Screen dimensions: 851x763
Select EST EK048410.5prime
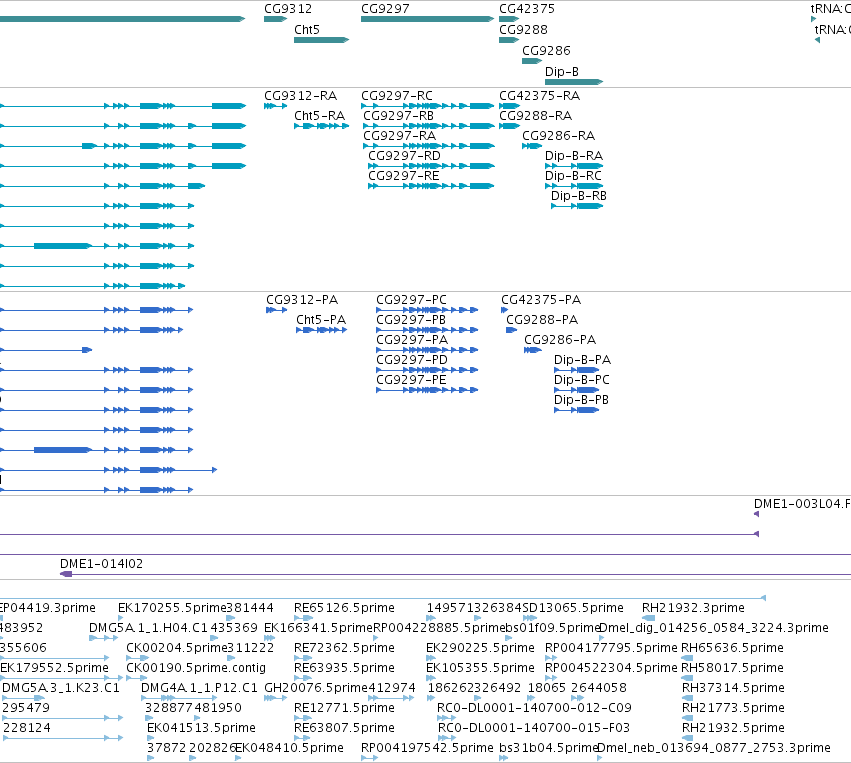click(238, 758)
